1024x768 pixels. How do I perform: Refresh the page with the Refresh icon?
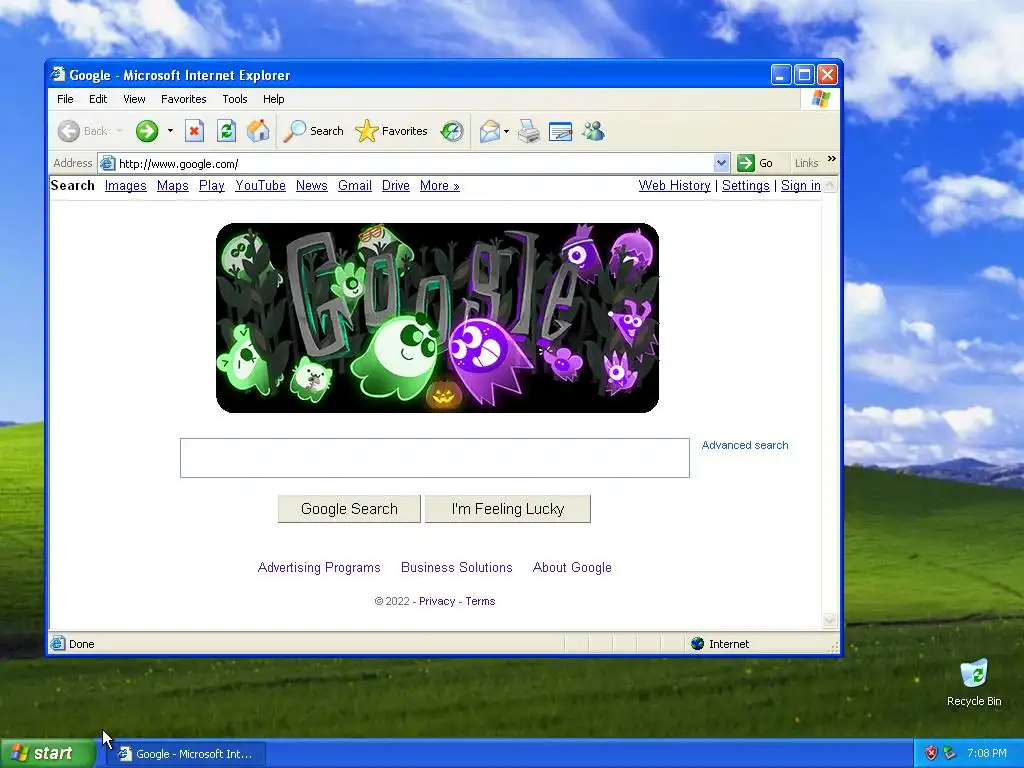click(226, 131)
